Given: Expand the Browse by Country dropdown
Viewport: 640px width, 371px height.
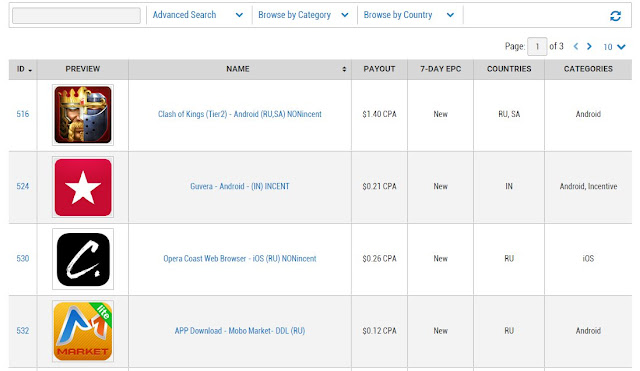Looking at the screenshot, I should point(409,15).
